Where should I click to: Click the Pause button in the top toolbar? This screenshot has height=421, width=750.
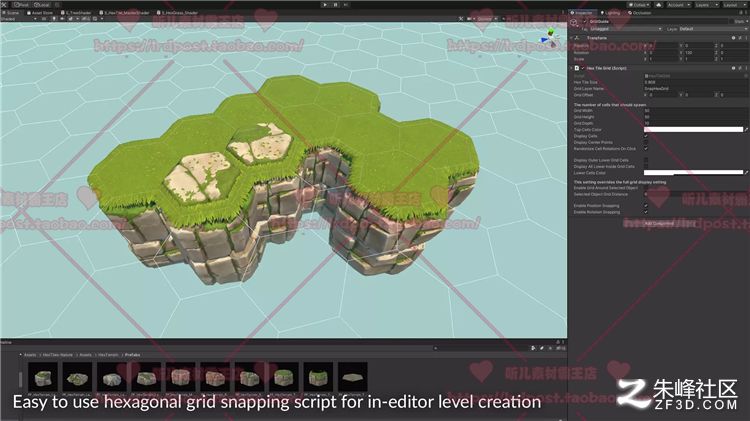tap(336, 5)
